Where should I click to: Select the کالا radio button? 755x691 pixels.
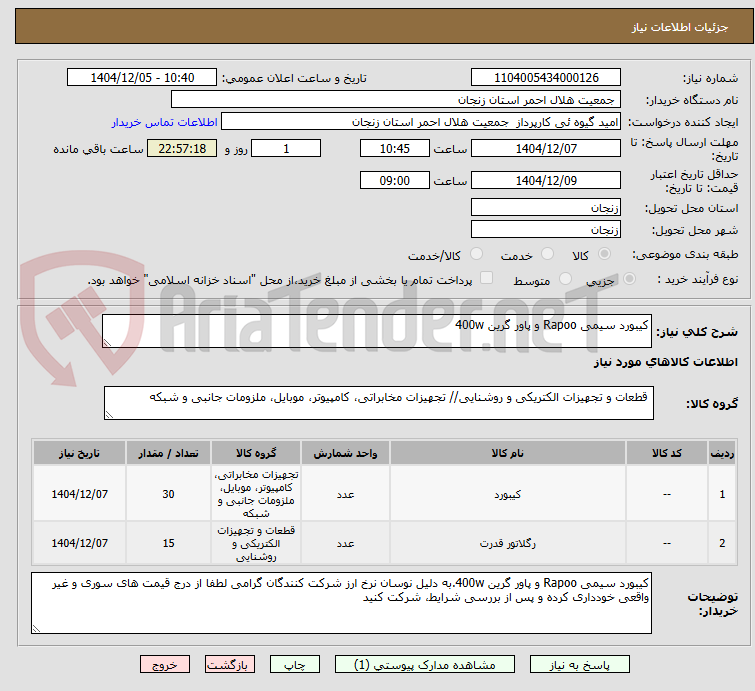point(604,254)
